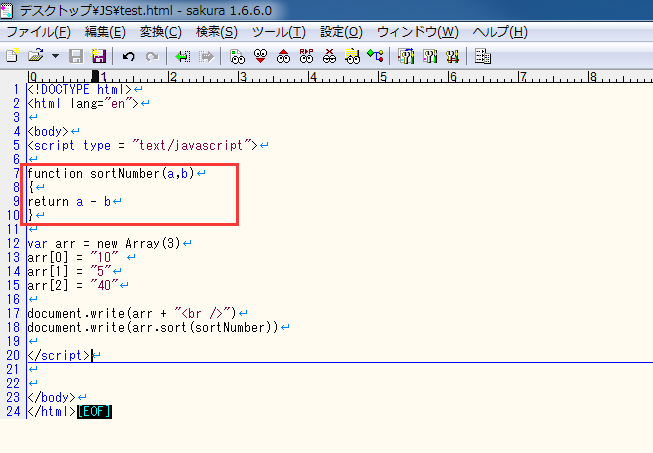Click the grayed-out save floppy icon
Screen dimensions: 653x453
76,56
